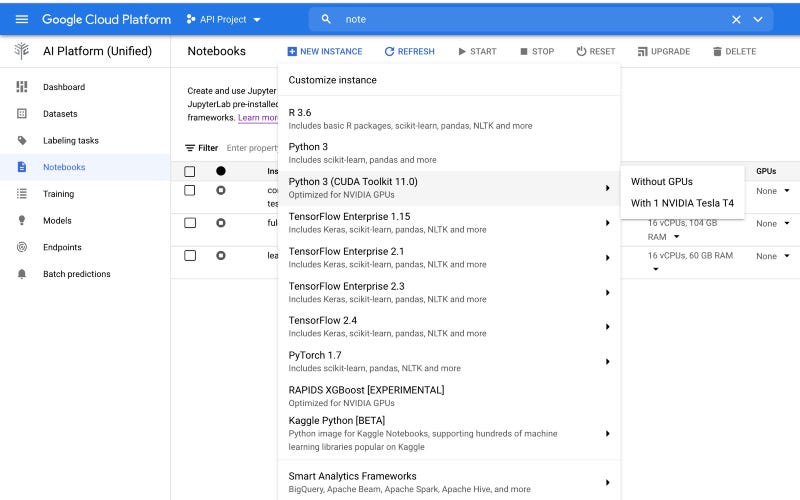Image resolution: width=800 pixels, height=500 pixels.
Task: Open machine type dropdown for 104 GB RAM
Action: coord(677,237)
